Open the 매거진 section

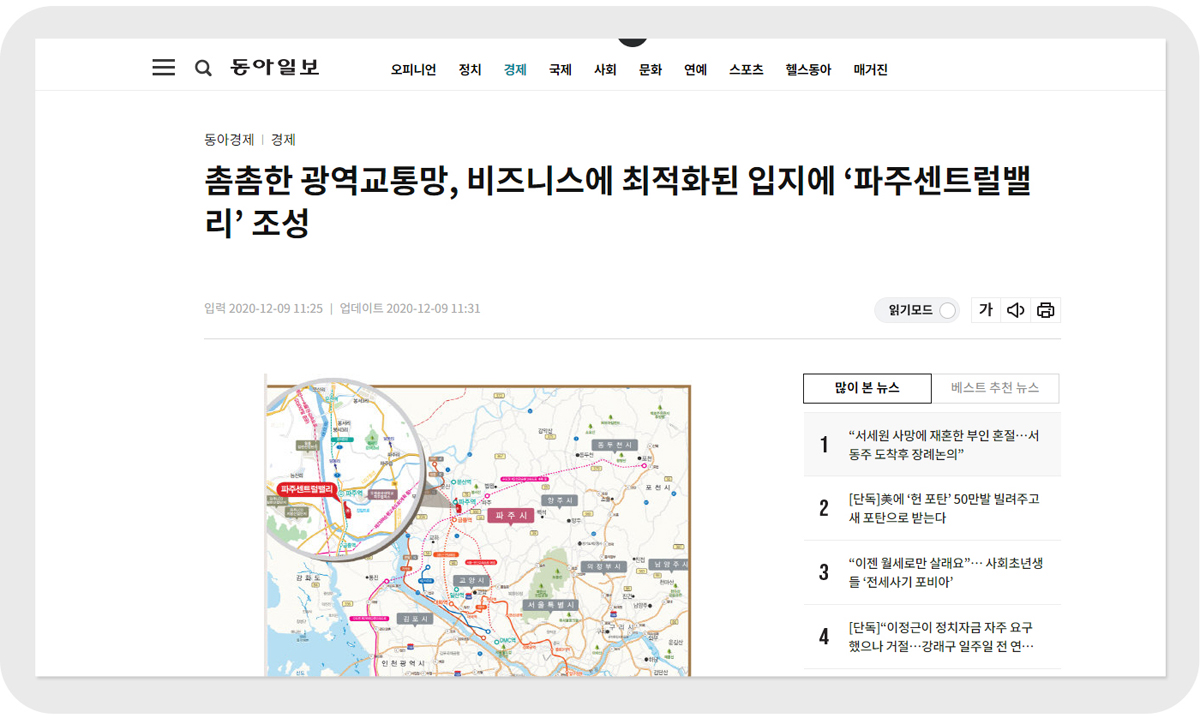point(870,70)
